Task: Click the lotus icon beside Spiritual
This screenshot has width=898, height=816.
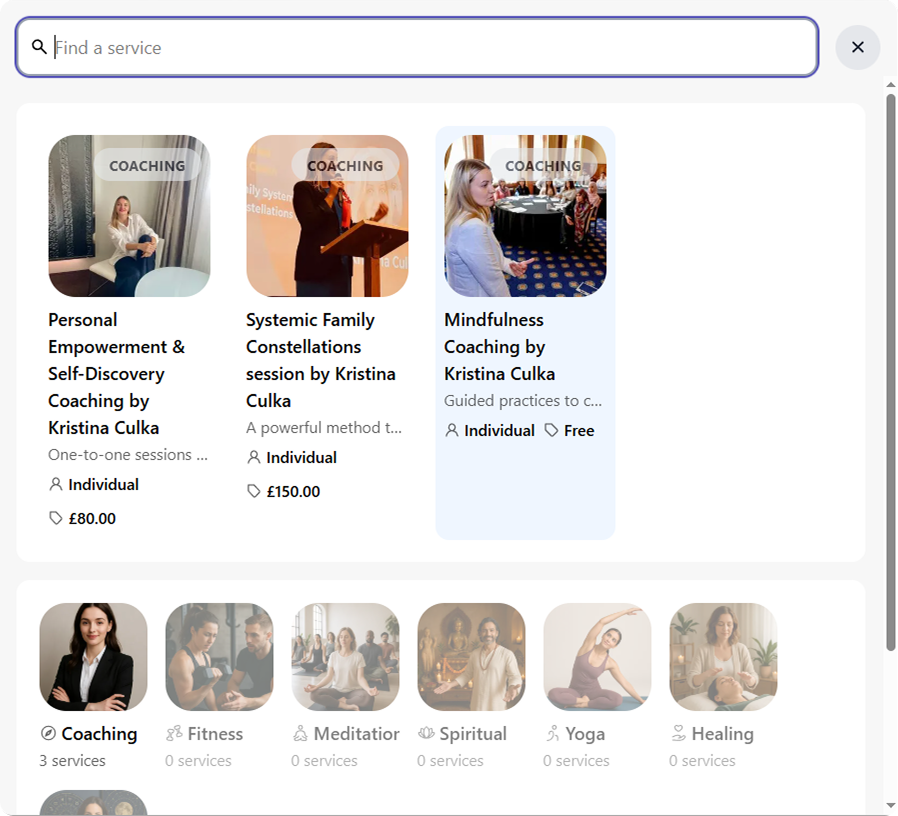Action: pyautogui.click(x=426, y=734)
